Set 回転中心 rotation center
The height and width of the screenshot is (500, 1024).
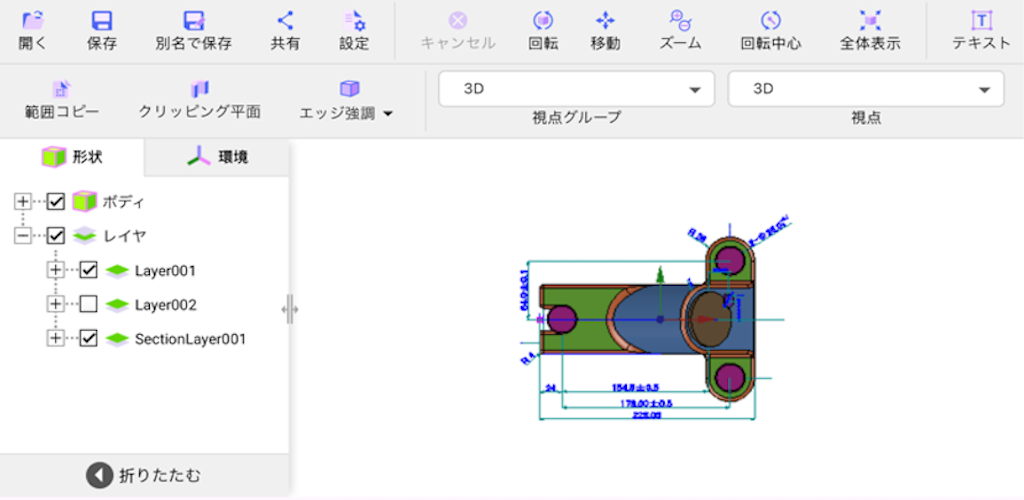tap(771, 32)
